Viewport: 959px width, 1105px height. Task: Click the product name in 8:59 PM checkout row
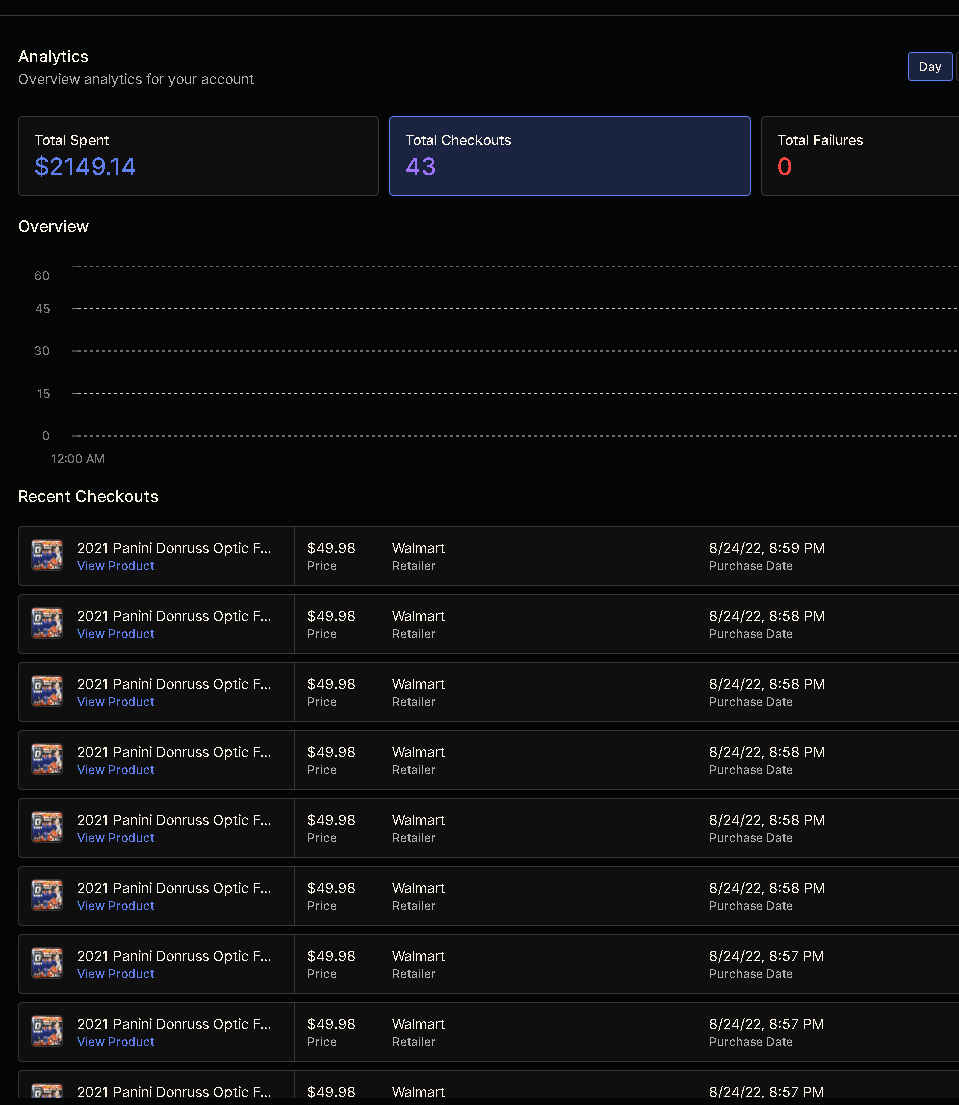(x=173, y=548)
